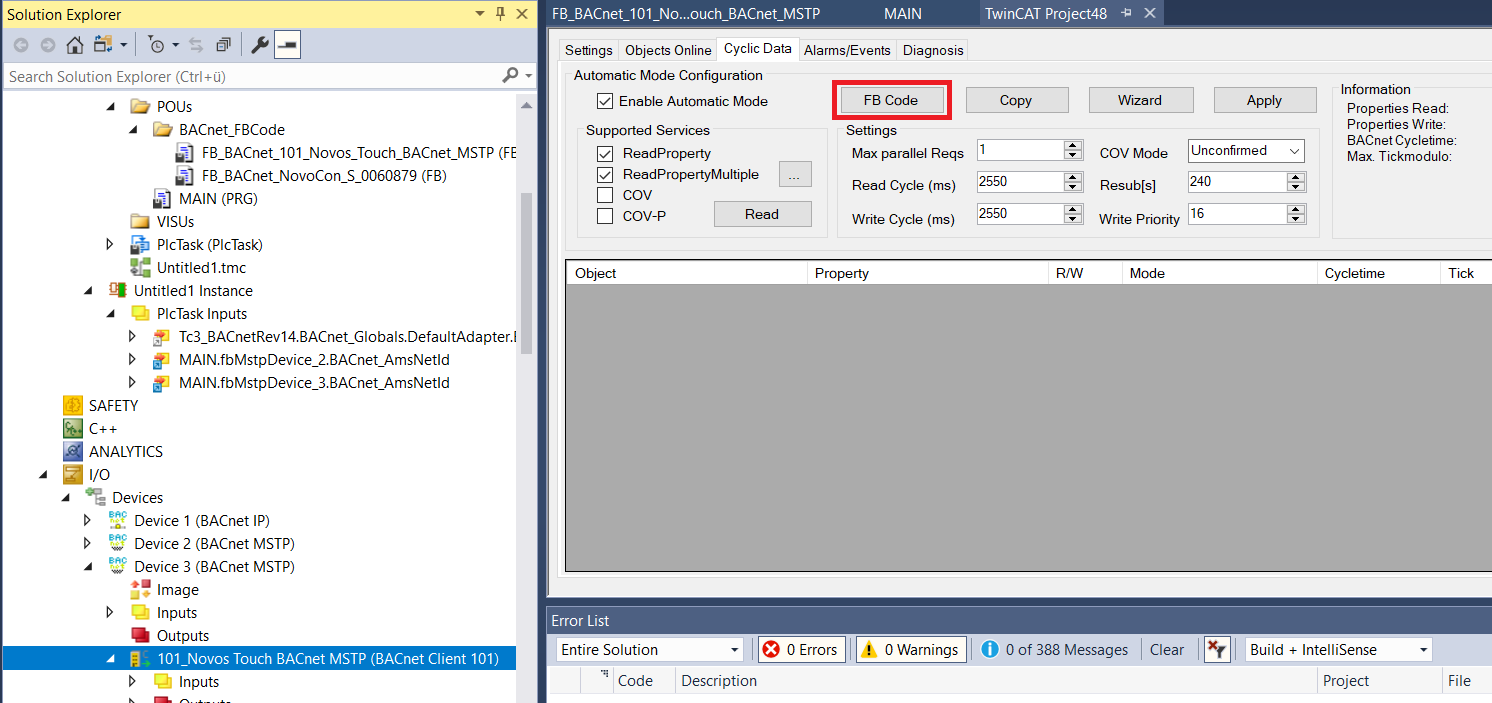Uncheck the ReadProperty checkbox
Viewport: 1492px width, 703px height.
coord(605,153)
